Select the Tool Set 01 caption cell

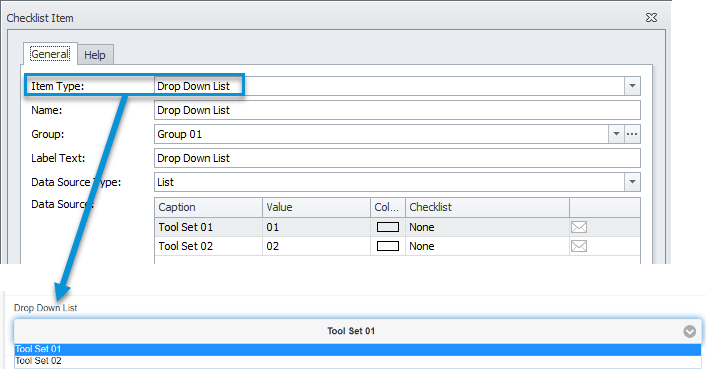point(208,227)
